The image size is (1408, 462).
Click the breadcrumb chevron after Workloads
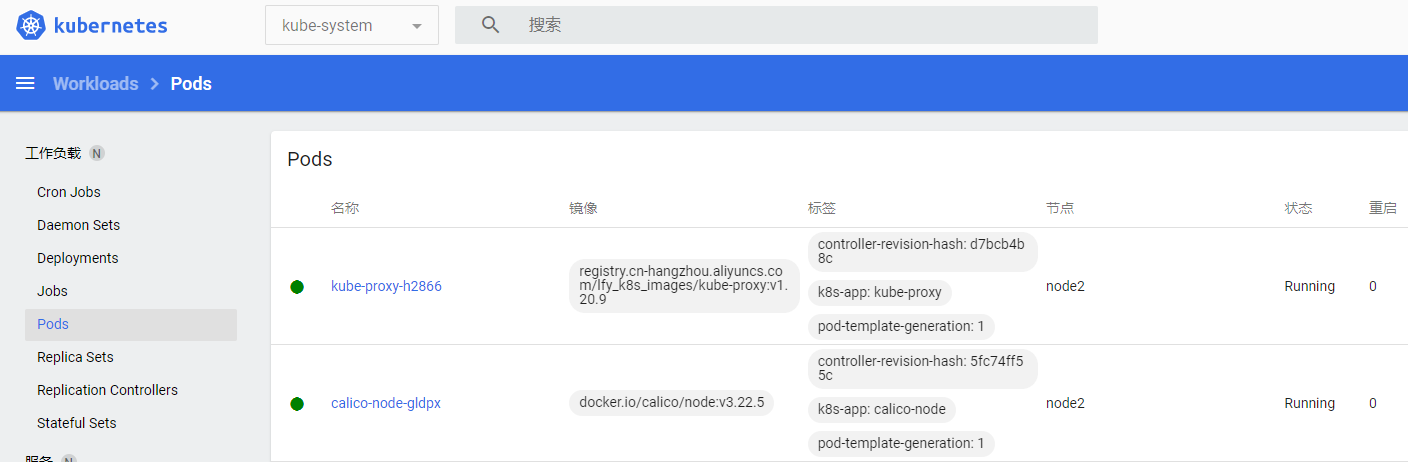pyautogui.click(x=155, y=84)
